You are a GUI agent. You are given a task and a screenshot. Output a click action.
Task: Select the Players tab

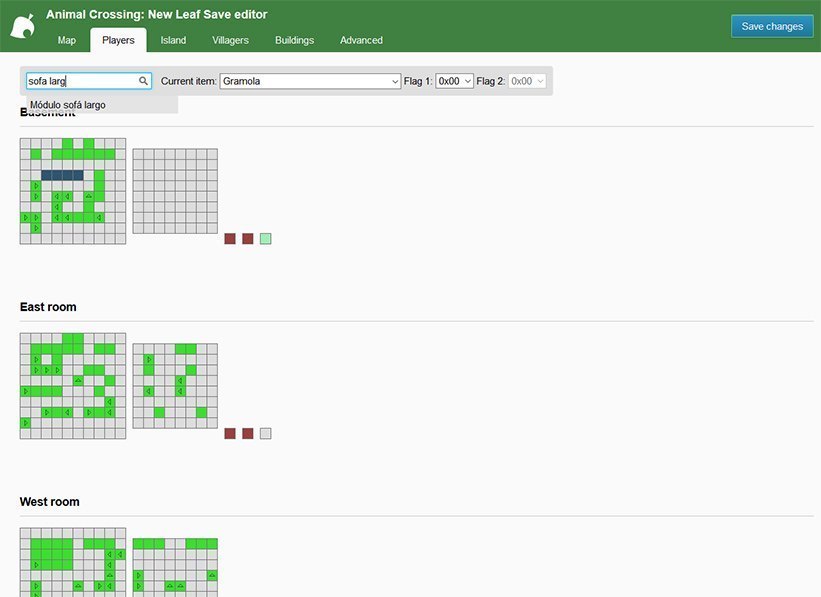[118, 40]
